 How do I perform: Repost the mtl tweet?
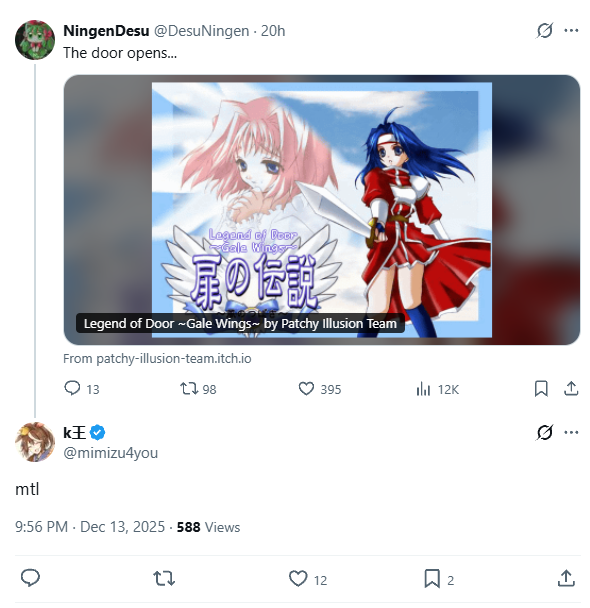click(x=164, y=578)
